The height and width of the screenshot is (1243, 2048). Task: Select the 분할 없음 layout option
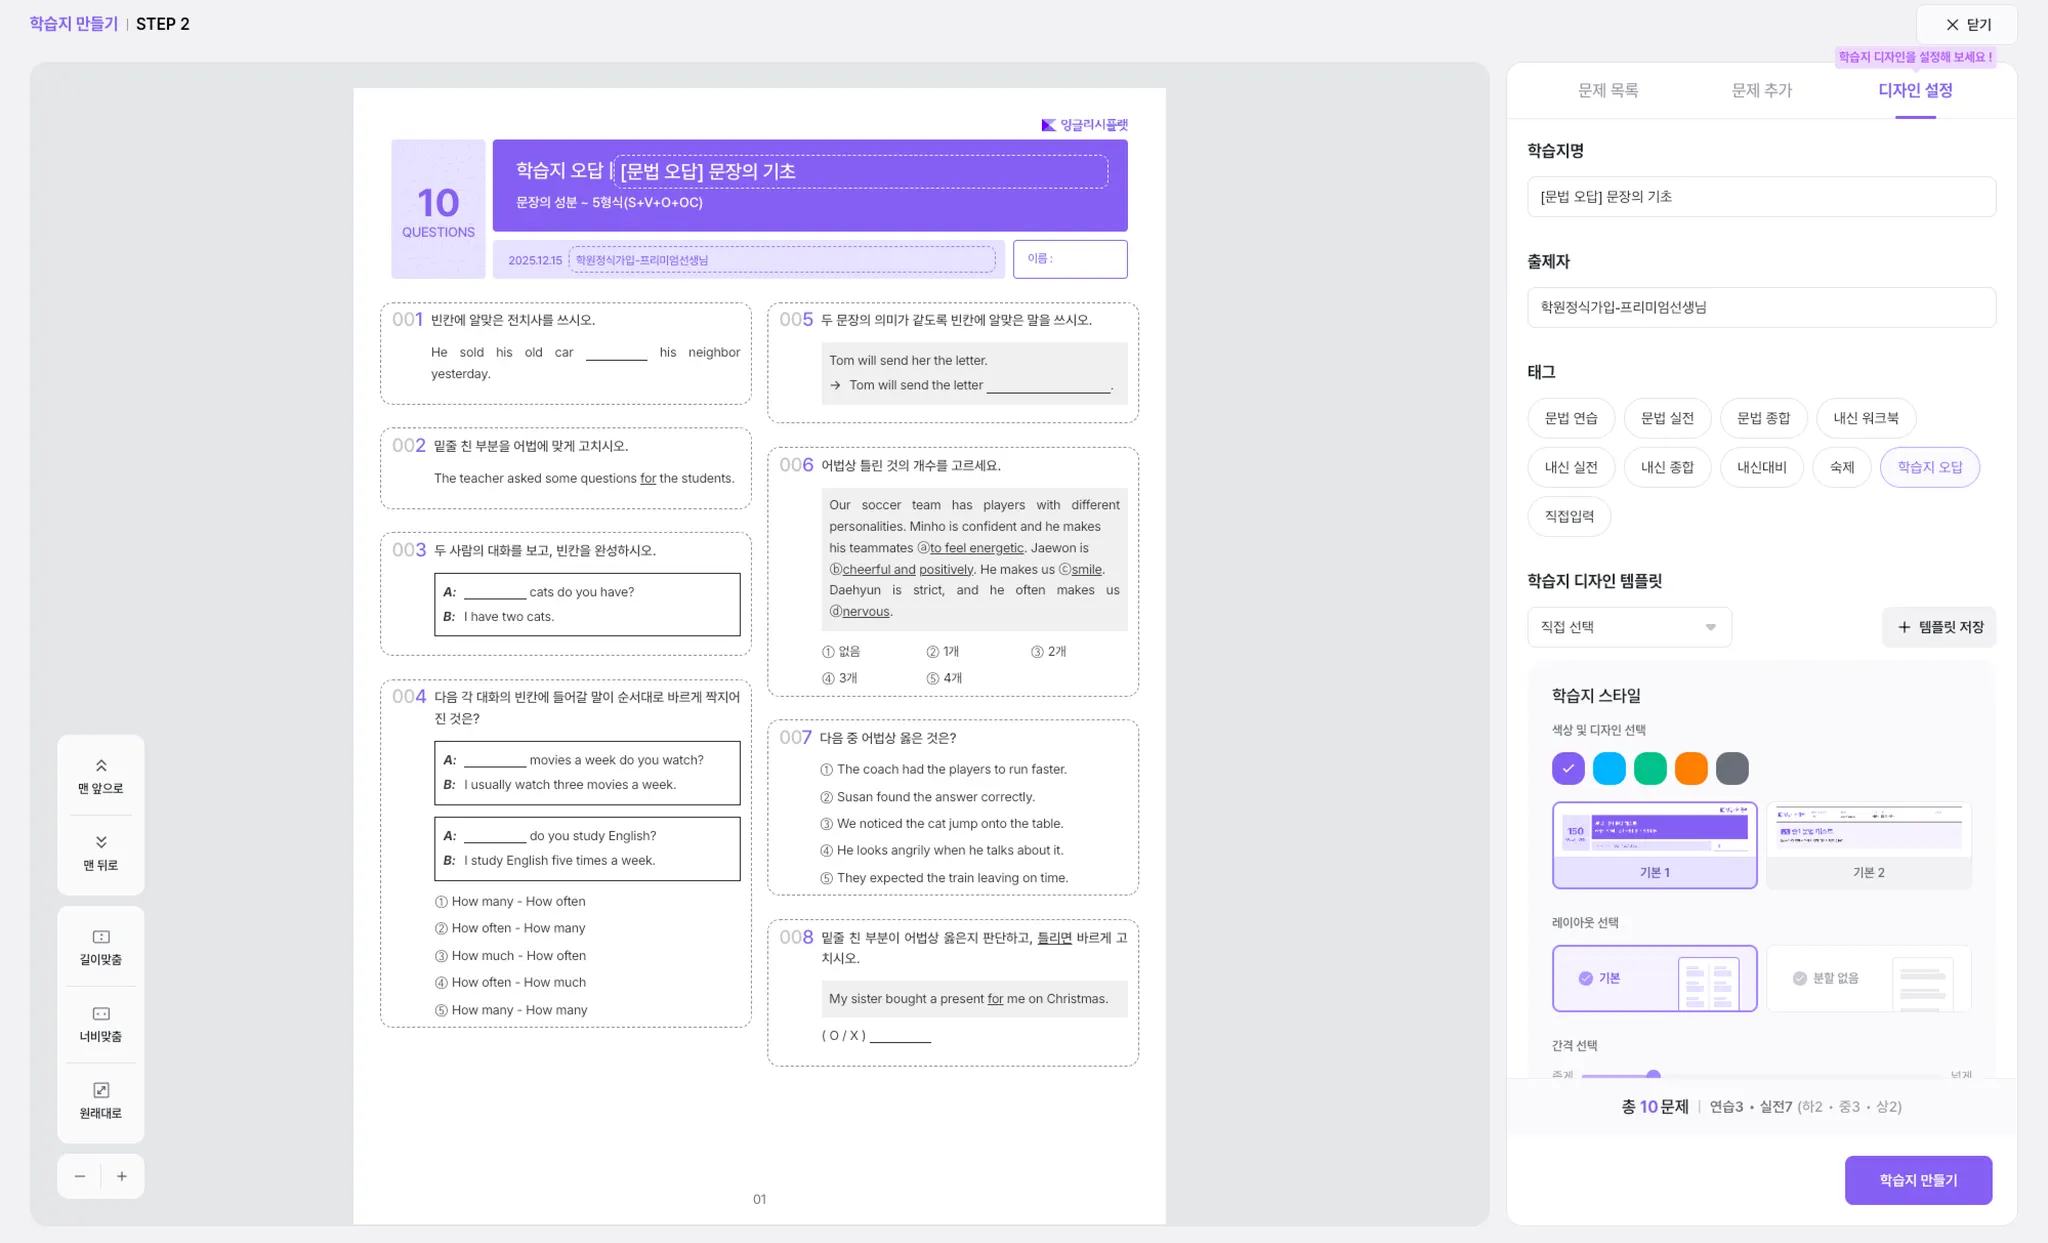[x=1868, y=978]
